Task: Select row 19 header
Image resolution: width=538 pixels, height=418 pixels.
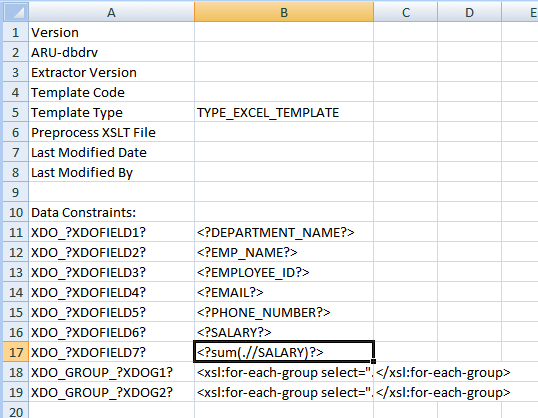Action: [x=16, y=392]
